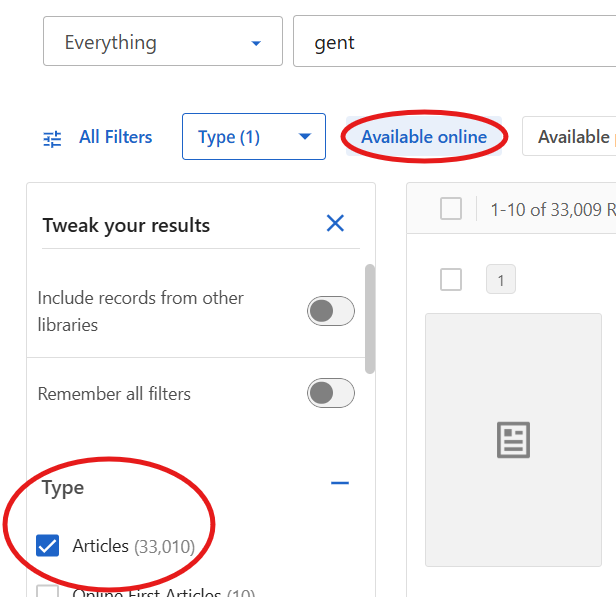The image size is (616, 597).
Task: Expand the Type (1) filter dropdown
Action: [254, 137]
